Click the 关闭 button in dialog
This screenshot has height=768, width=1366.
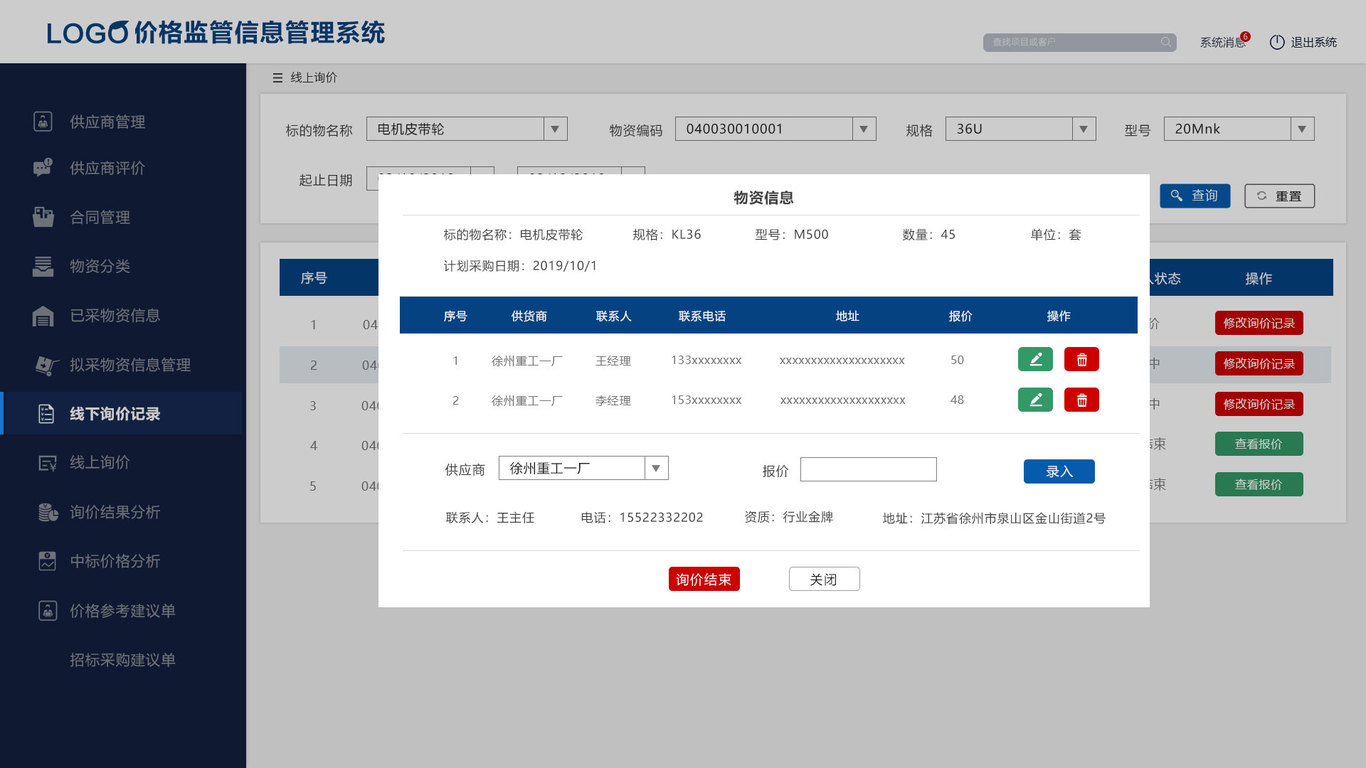pyautogui.click(x=824, y=579)
